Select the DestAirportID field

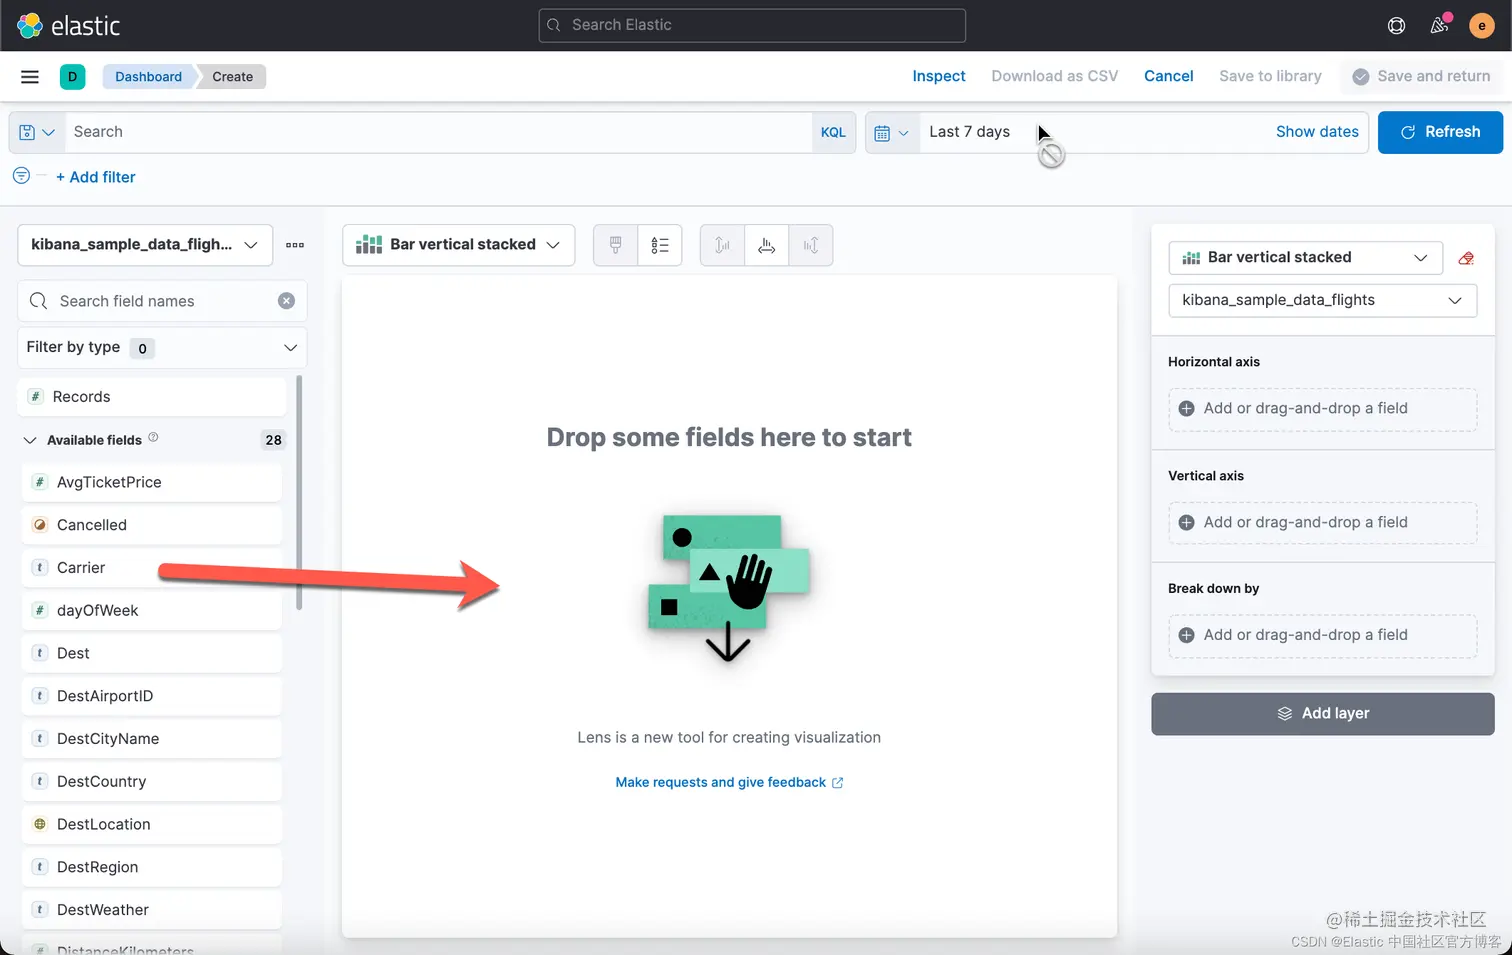tap(152, 696)
